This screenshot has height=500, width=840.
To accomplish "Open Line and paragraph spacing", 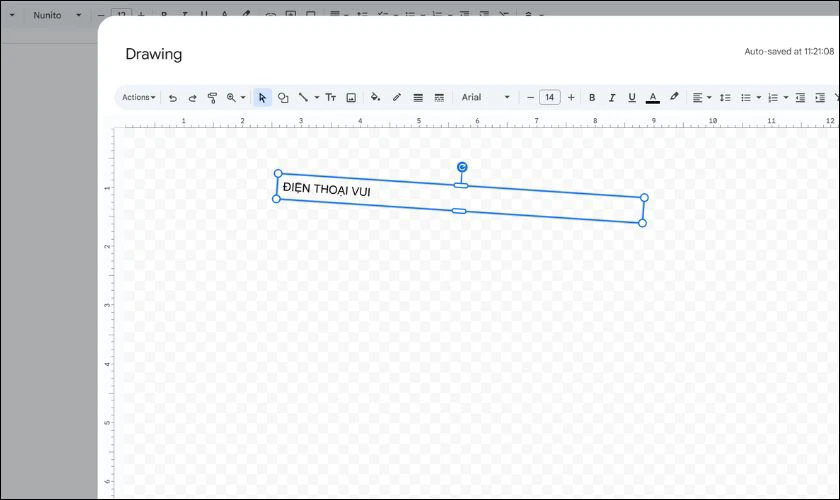I will pos(725,98).
